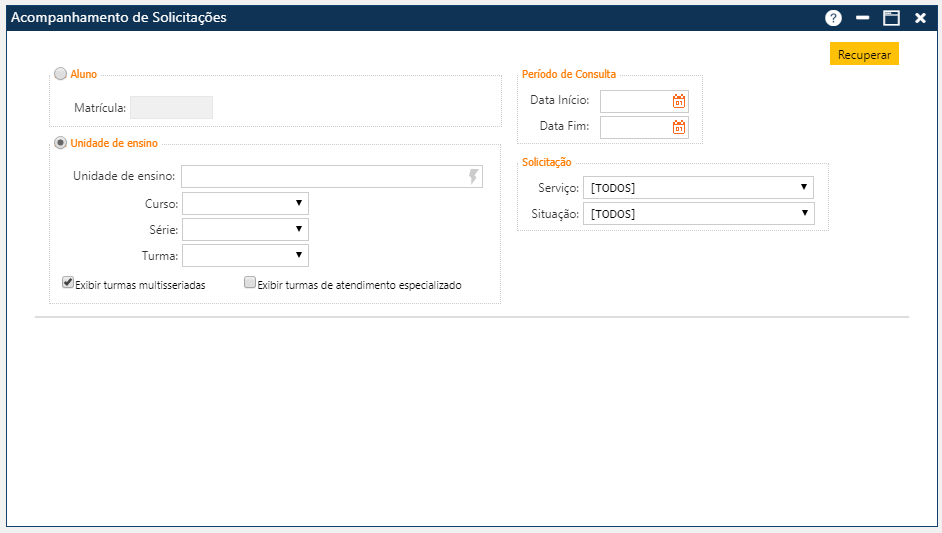Click the Data Início text field
This screenshot has height=533, width=942.
635,101
